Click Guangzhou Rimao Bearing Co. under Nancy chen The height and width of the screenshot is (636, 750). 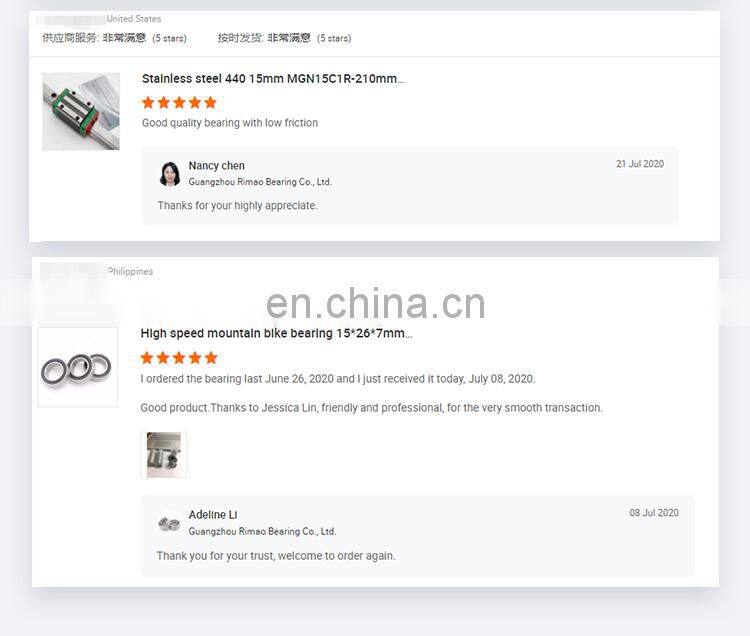260,182
